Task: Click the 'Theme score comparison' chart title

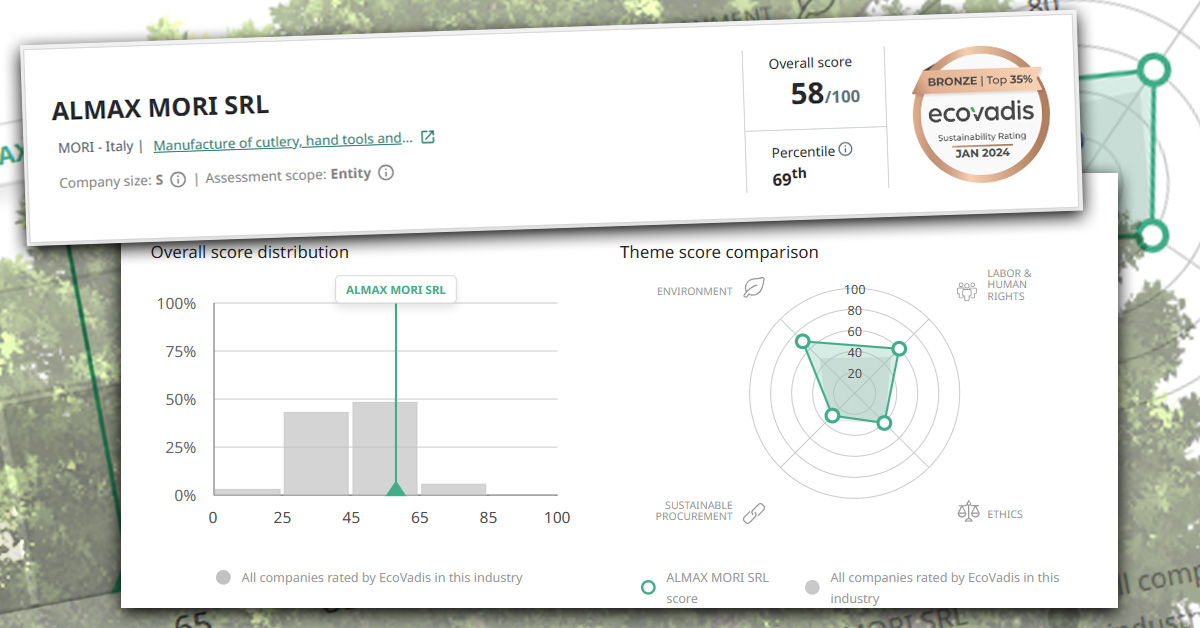Action: pos(719,252)
